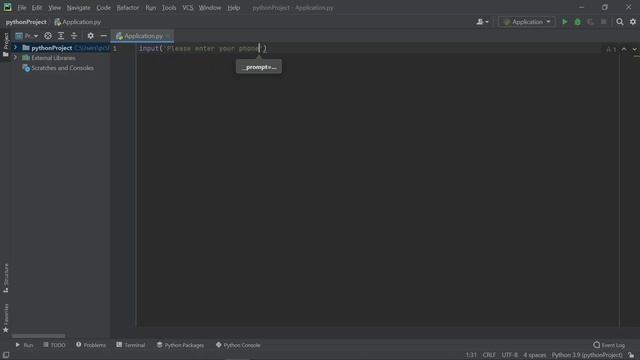Viewport: 640px width, 360px height.
Task: Open the Tools menu
Action: tap(169, 8)
